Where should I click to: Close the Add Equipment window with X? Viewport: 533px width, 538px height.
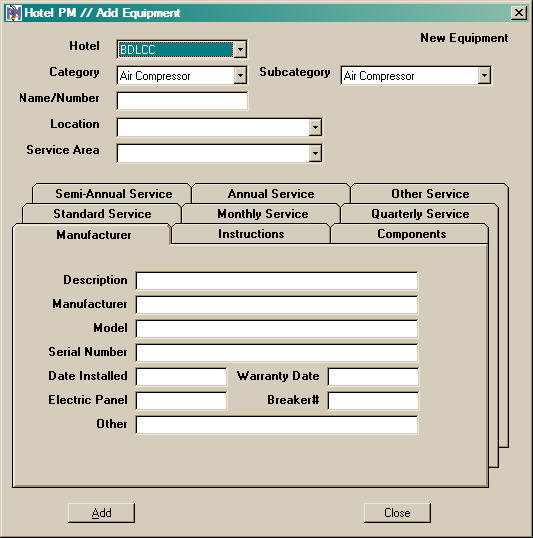[519, 13]
